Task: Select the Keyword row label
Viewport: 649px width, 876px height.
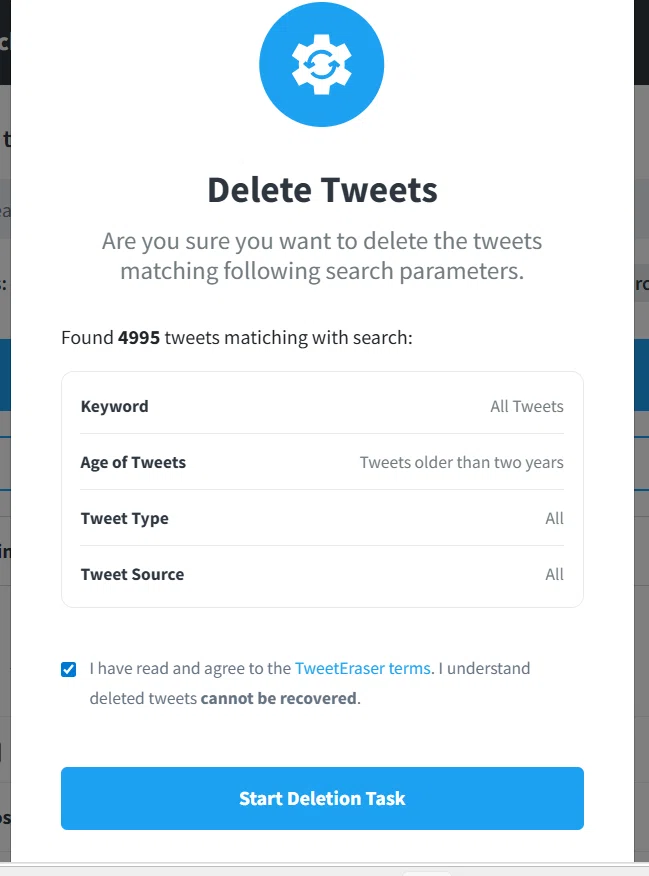Action: coord(114,406)
